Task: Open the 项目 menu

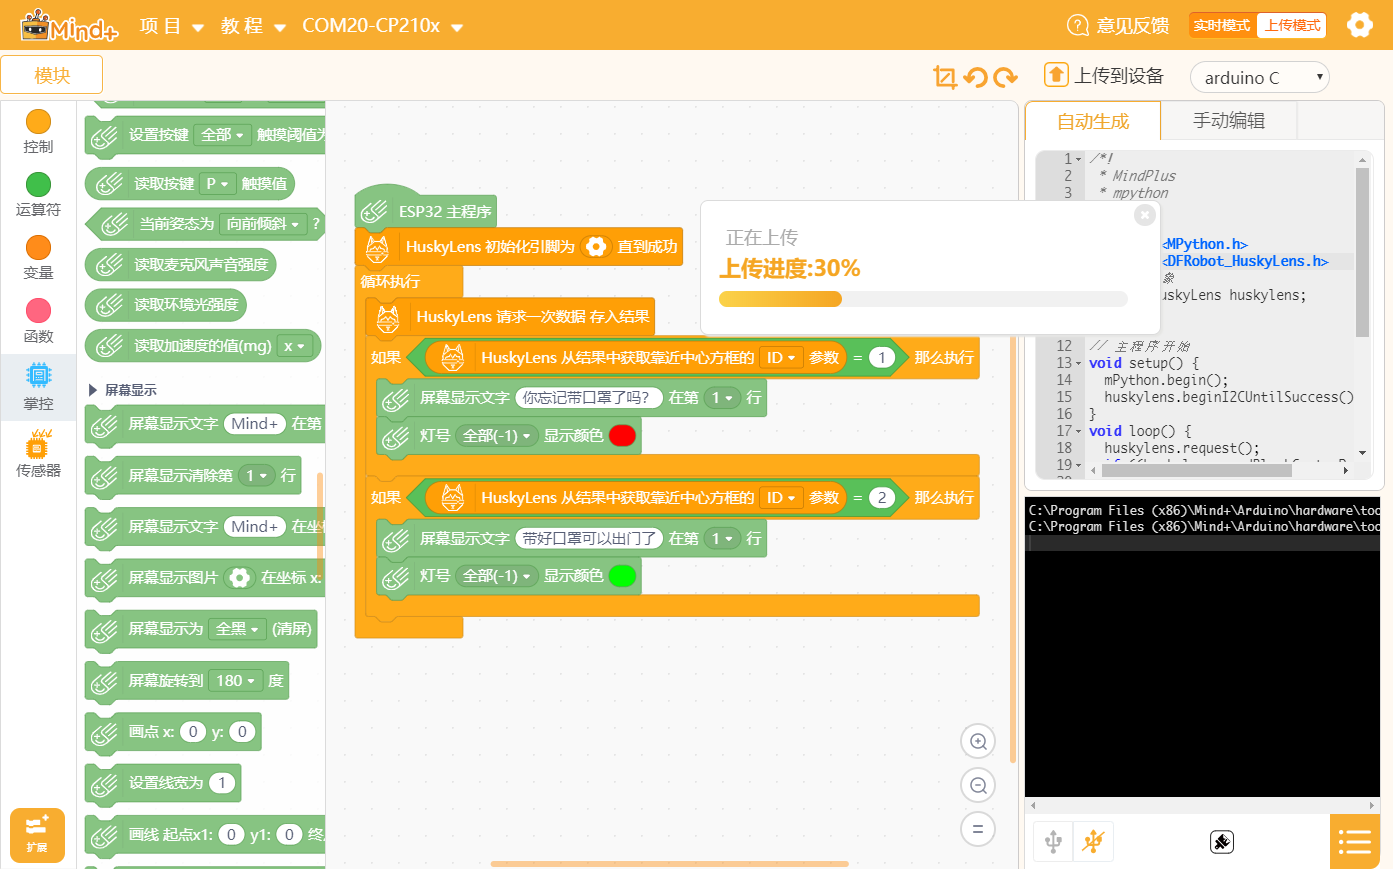Action: click(x=172, y=25)
